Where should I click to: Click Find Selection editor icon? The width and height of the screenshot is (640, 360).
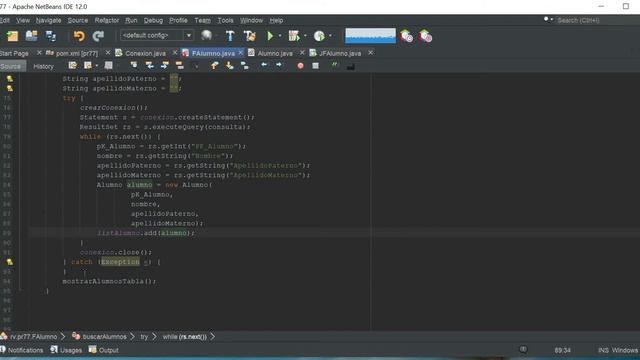pos(134,65)
